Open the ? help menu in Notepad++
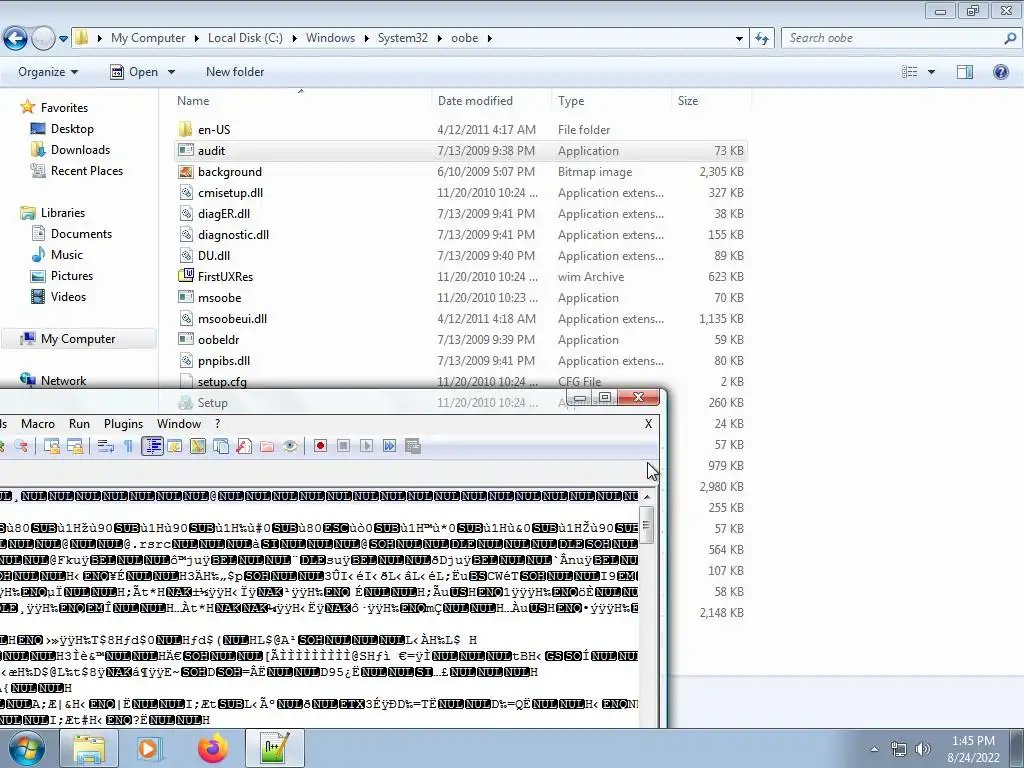Image resolution: width=1024 pixels, height=768 pixels. click(217, 424)
